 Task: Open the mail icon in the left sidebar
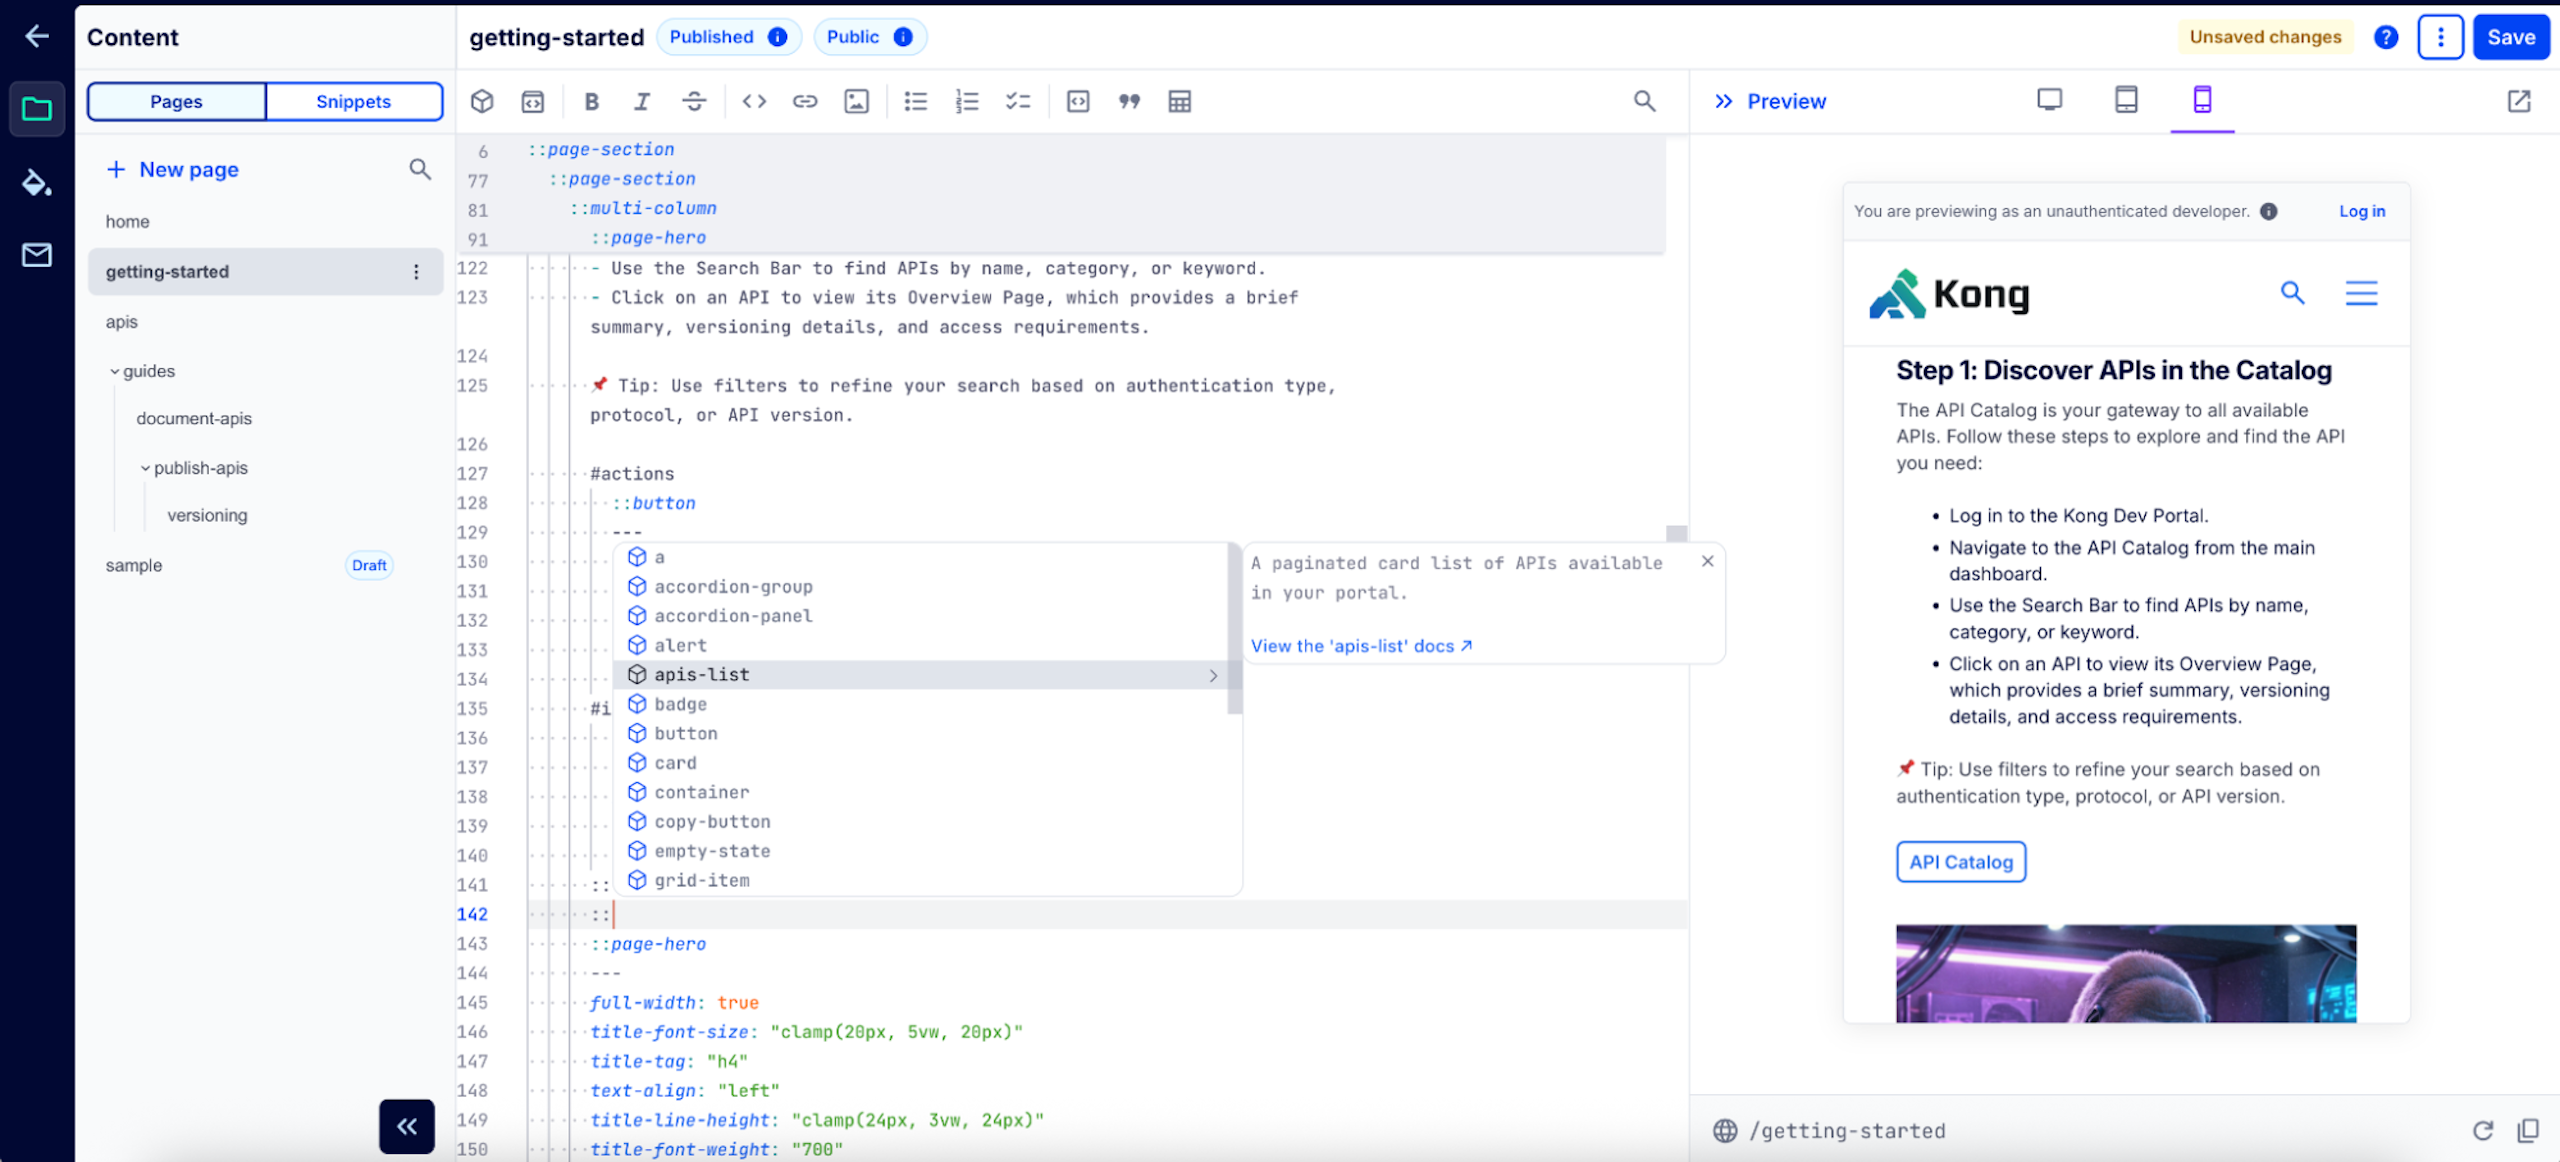coord(37,255)
